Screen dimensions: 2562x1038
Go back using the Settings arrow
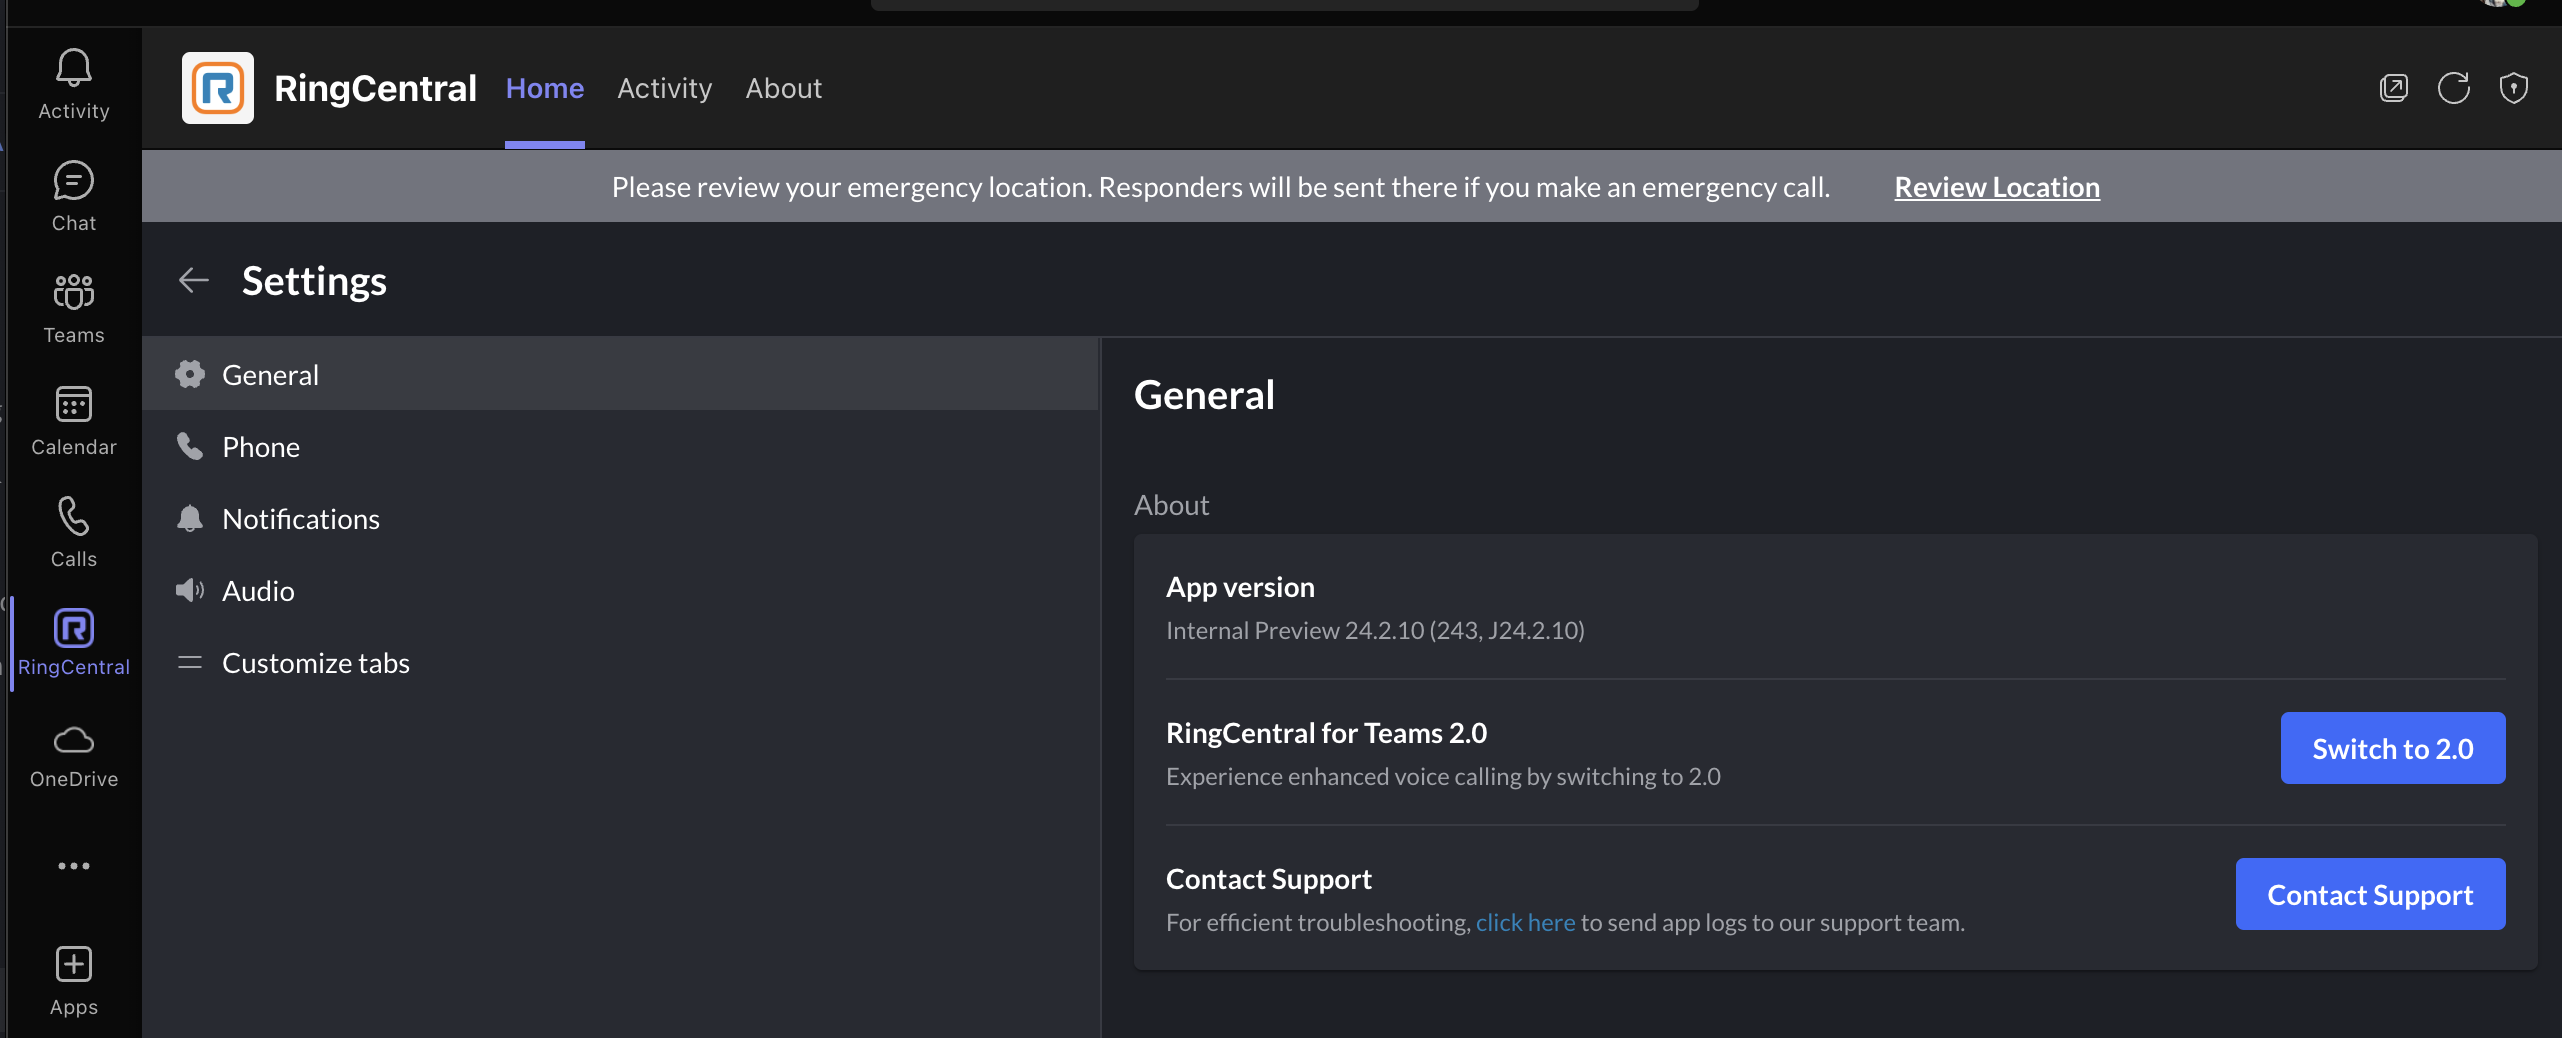click(194, 281)
